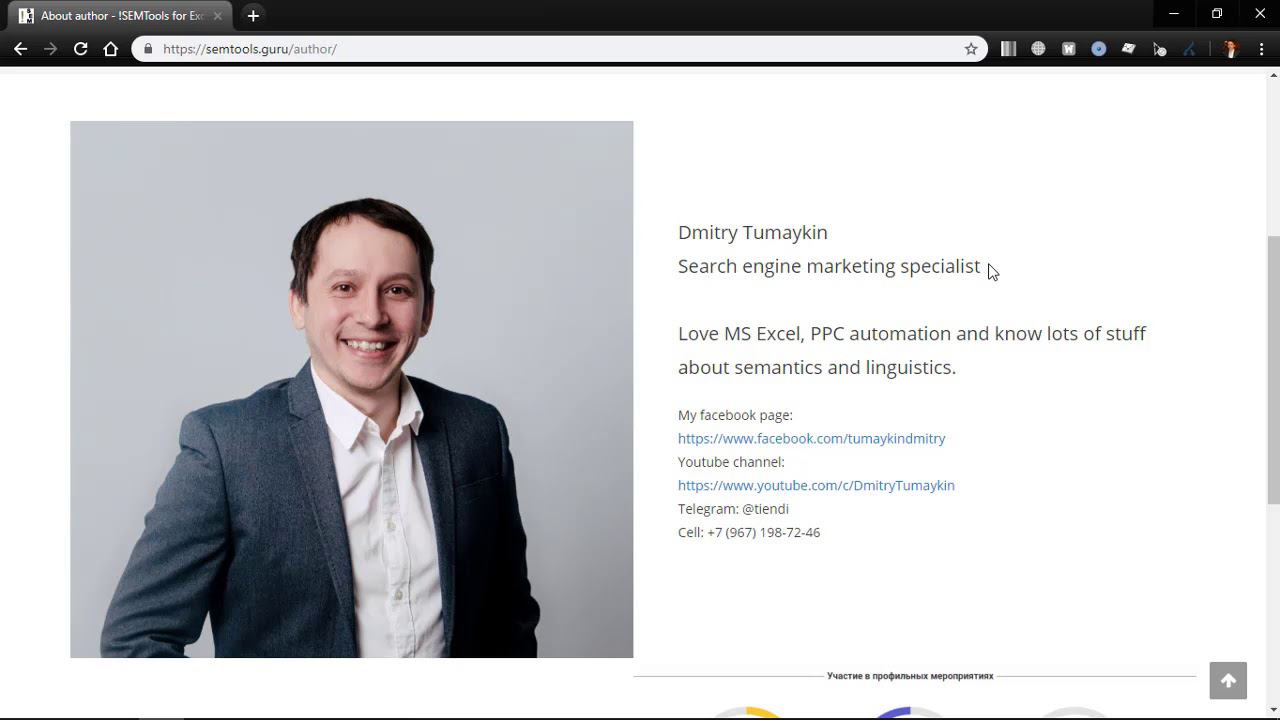Minimize the browser window
This screenshot has height=720, width=1280.
[x=1174, y=14]
